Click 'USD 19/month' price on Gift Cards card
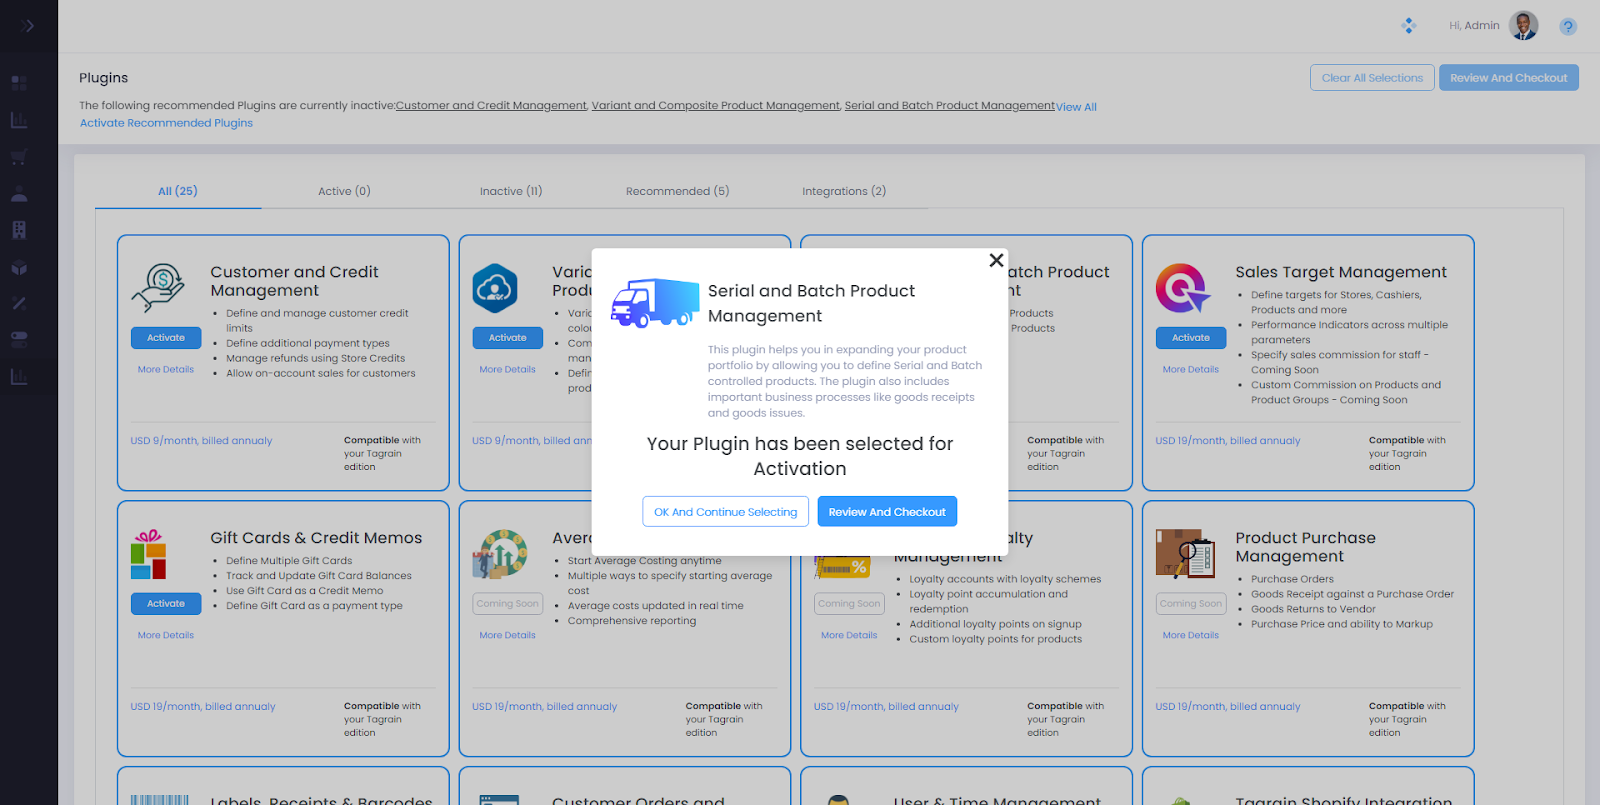This screenshot has height=805, width=1600. (203, 707)
